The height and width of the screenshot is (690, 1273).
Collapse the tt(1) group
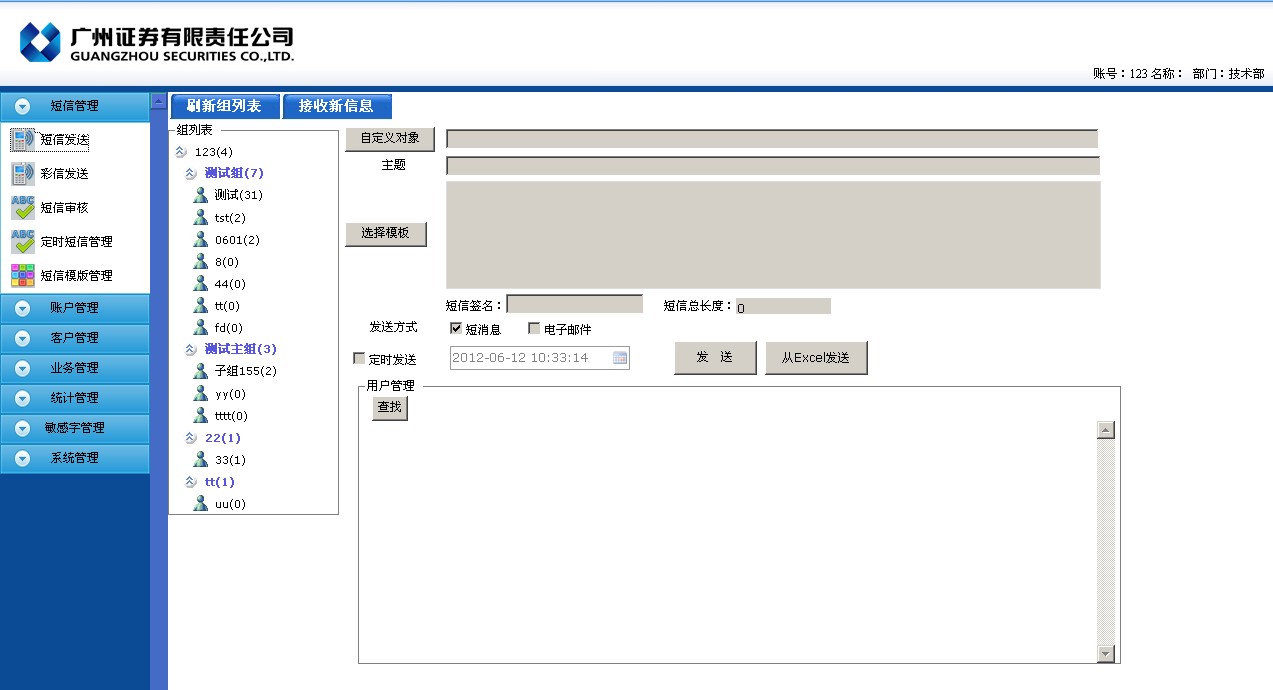point(191,481)
